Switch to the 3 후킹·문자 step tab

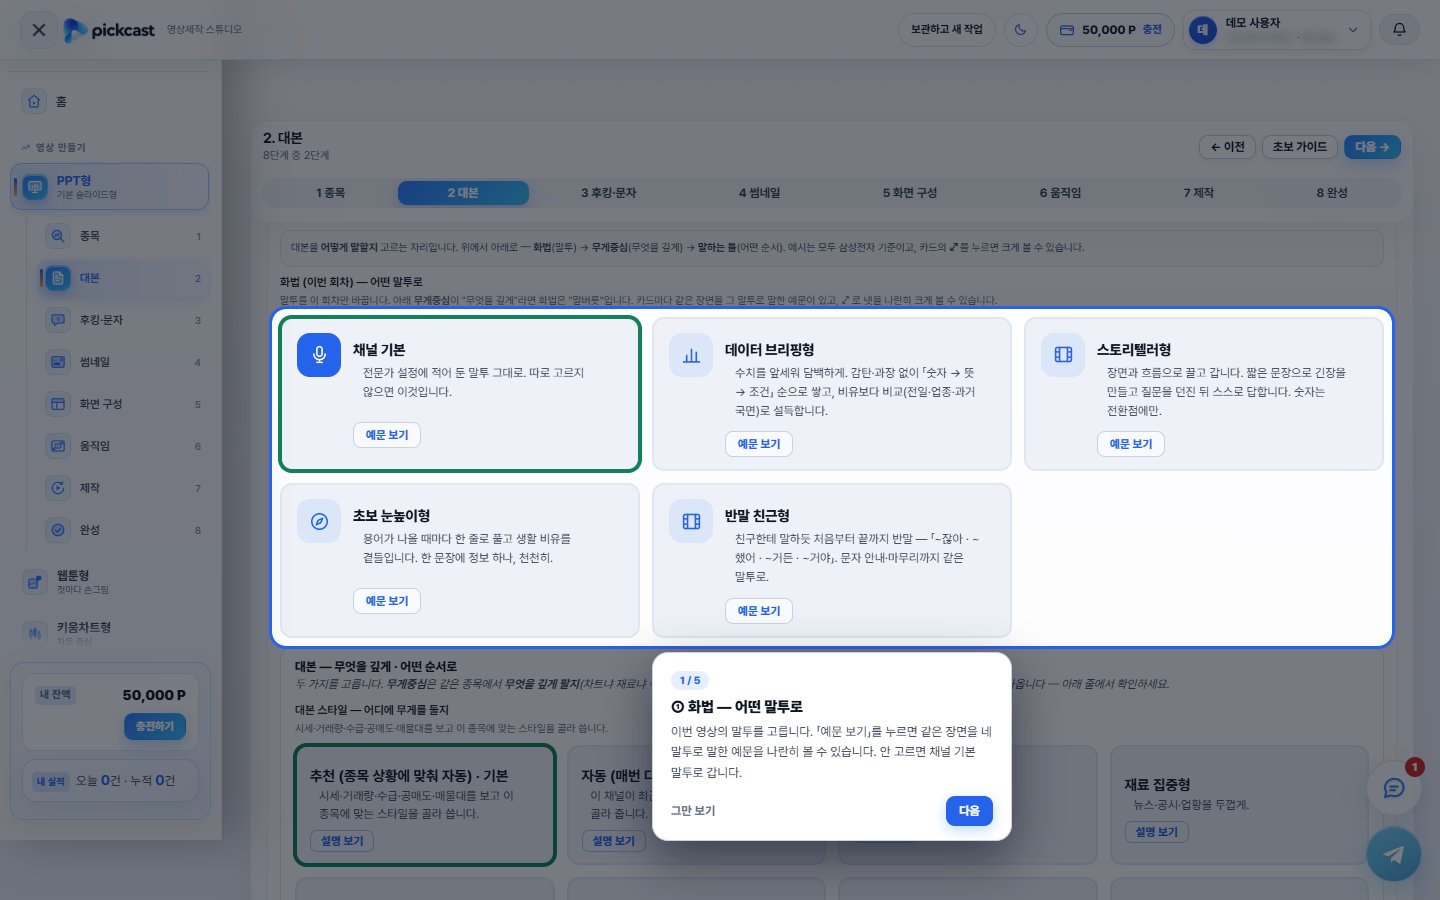coord(609,193)
